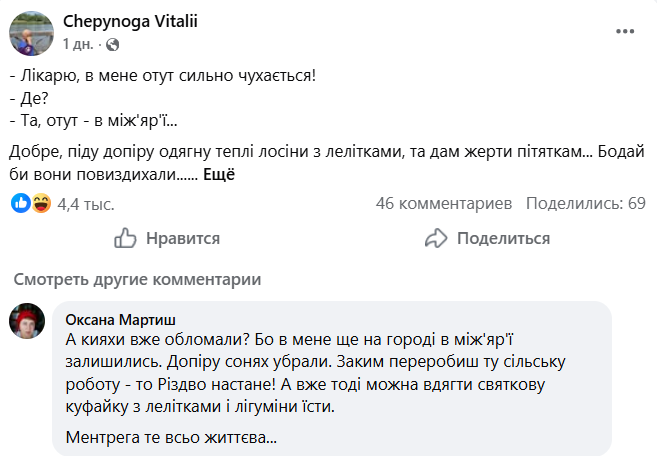Open Chepynoga Vitalii's profile picture
The width and height of the screenshot is (657, 456).
tap(31, 32)
